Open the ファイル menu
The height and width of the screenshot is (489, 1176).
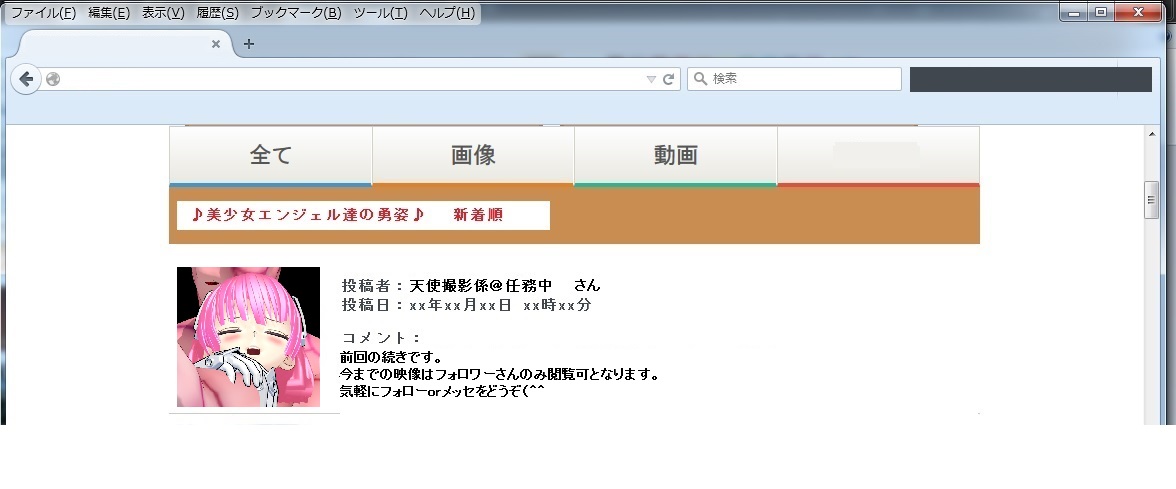tap(43, 14)
